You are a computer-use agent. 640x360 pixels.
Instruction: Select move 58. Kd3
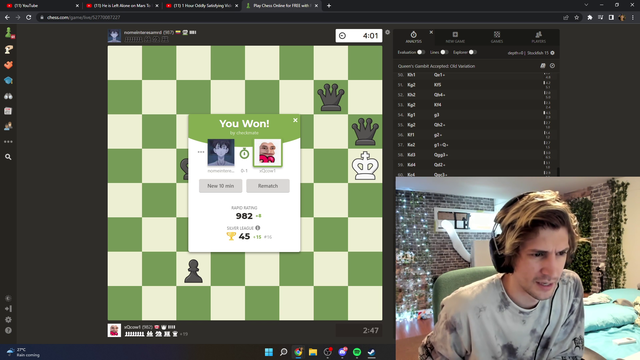[x=411, y=155]
